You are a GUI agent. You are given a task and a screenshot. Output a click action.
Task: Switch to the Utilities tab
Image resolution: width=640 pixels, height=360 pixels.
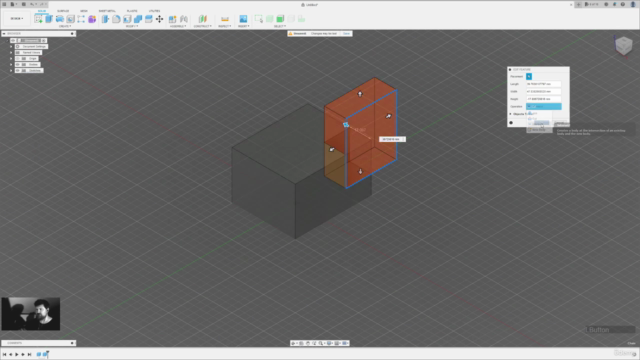pos(154,11)
